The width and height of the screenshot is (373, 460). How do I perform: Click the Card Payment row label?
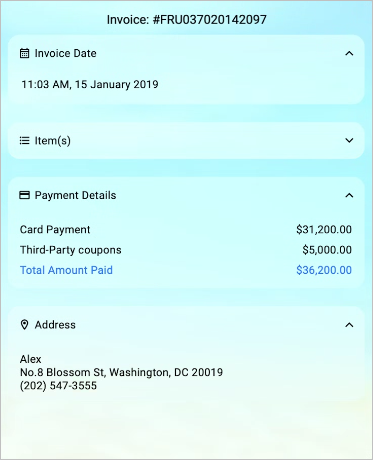click(x=55, y=230)
